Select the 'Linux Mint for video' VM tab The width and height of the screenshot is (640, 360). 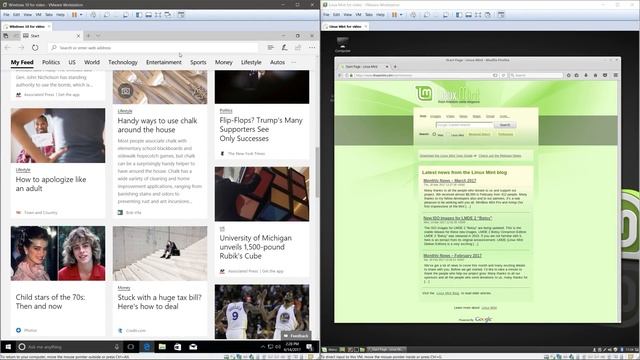tap(345, 26)
